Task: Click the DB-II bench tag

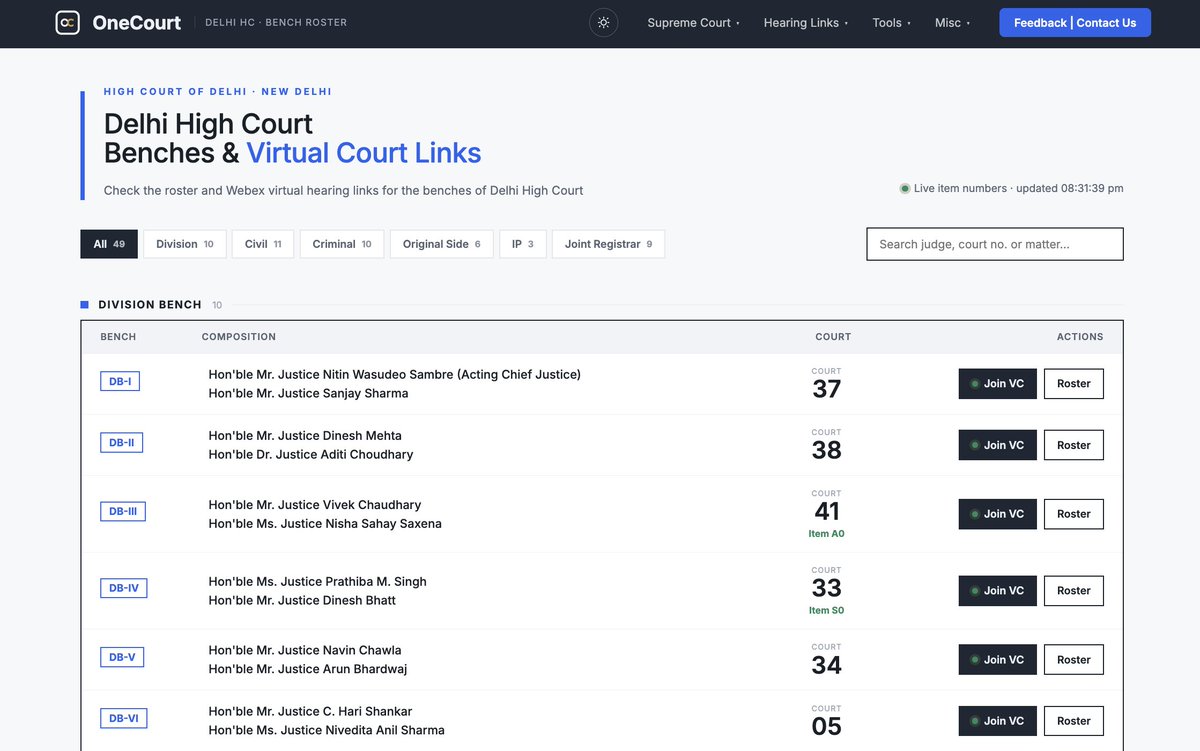Action: 122,442
